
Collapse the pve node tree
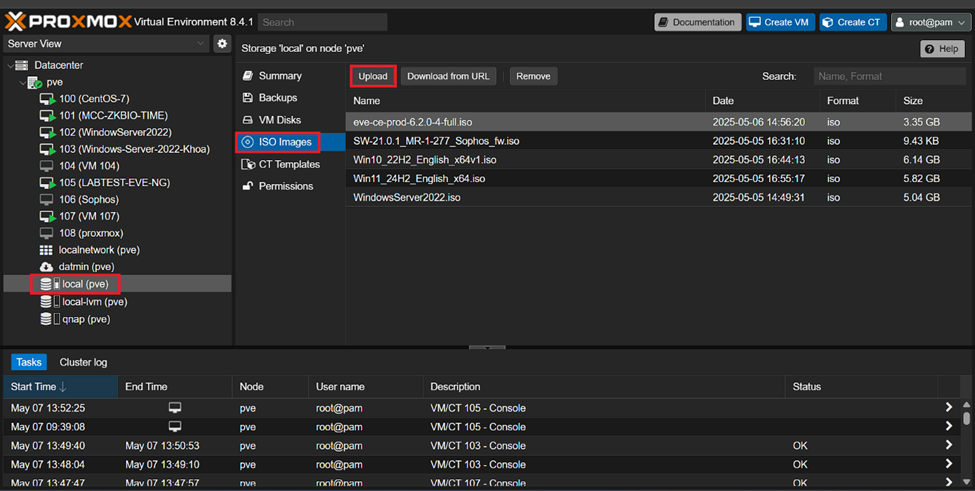click(21, 83)
